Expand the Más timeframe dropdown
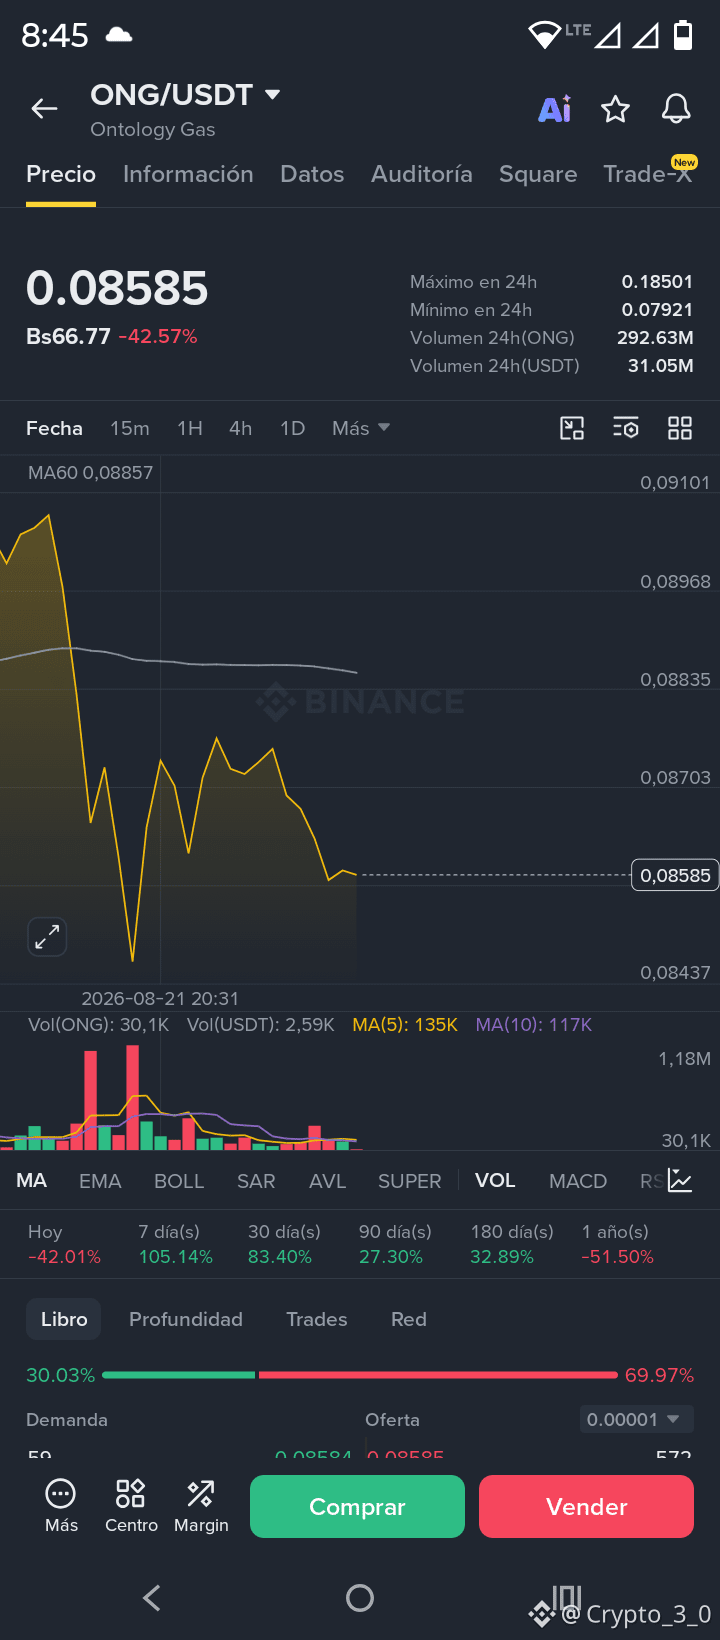 (361, 428)
